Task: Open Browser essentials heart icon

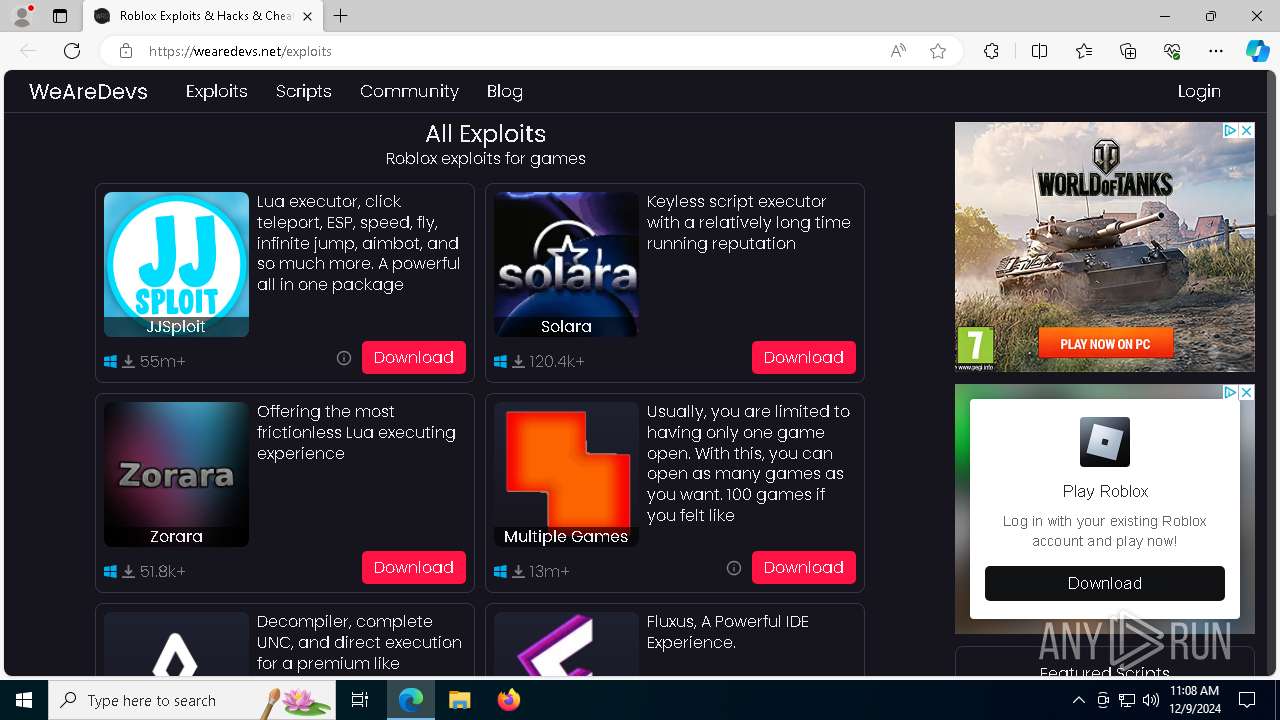Action: click(x=1172, y=51)
